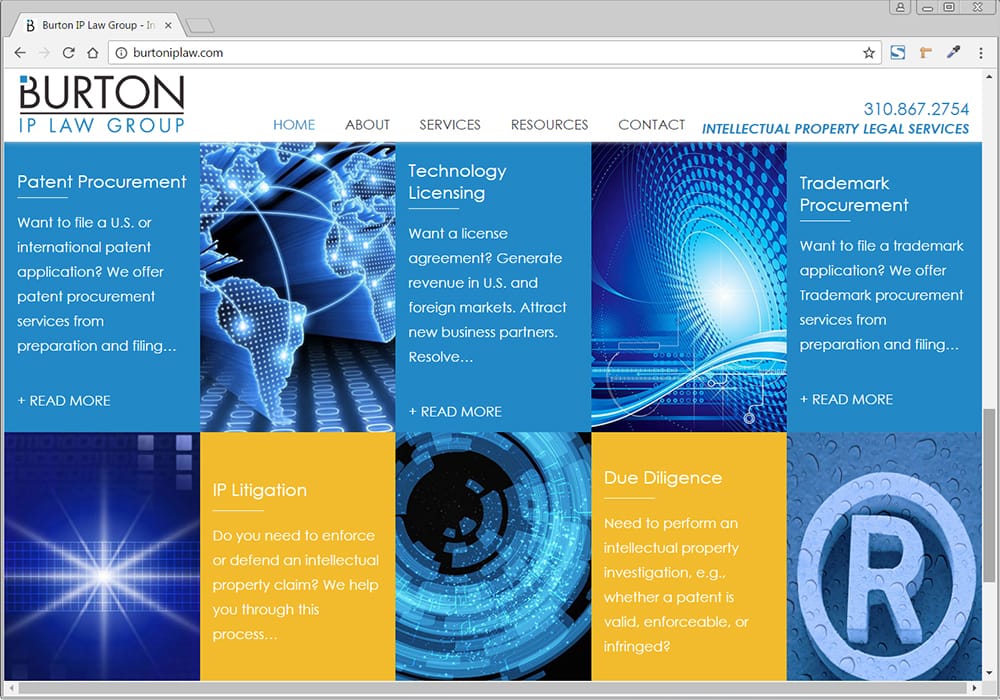The image size is (1000, 700).
Task: Click the Burton IP Law Group logo
Action: [x=102, y=104]
